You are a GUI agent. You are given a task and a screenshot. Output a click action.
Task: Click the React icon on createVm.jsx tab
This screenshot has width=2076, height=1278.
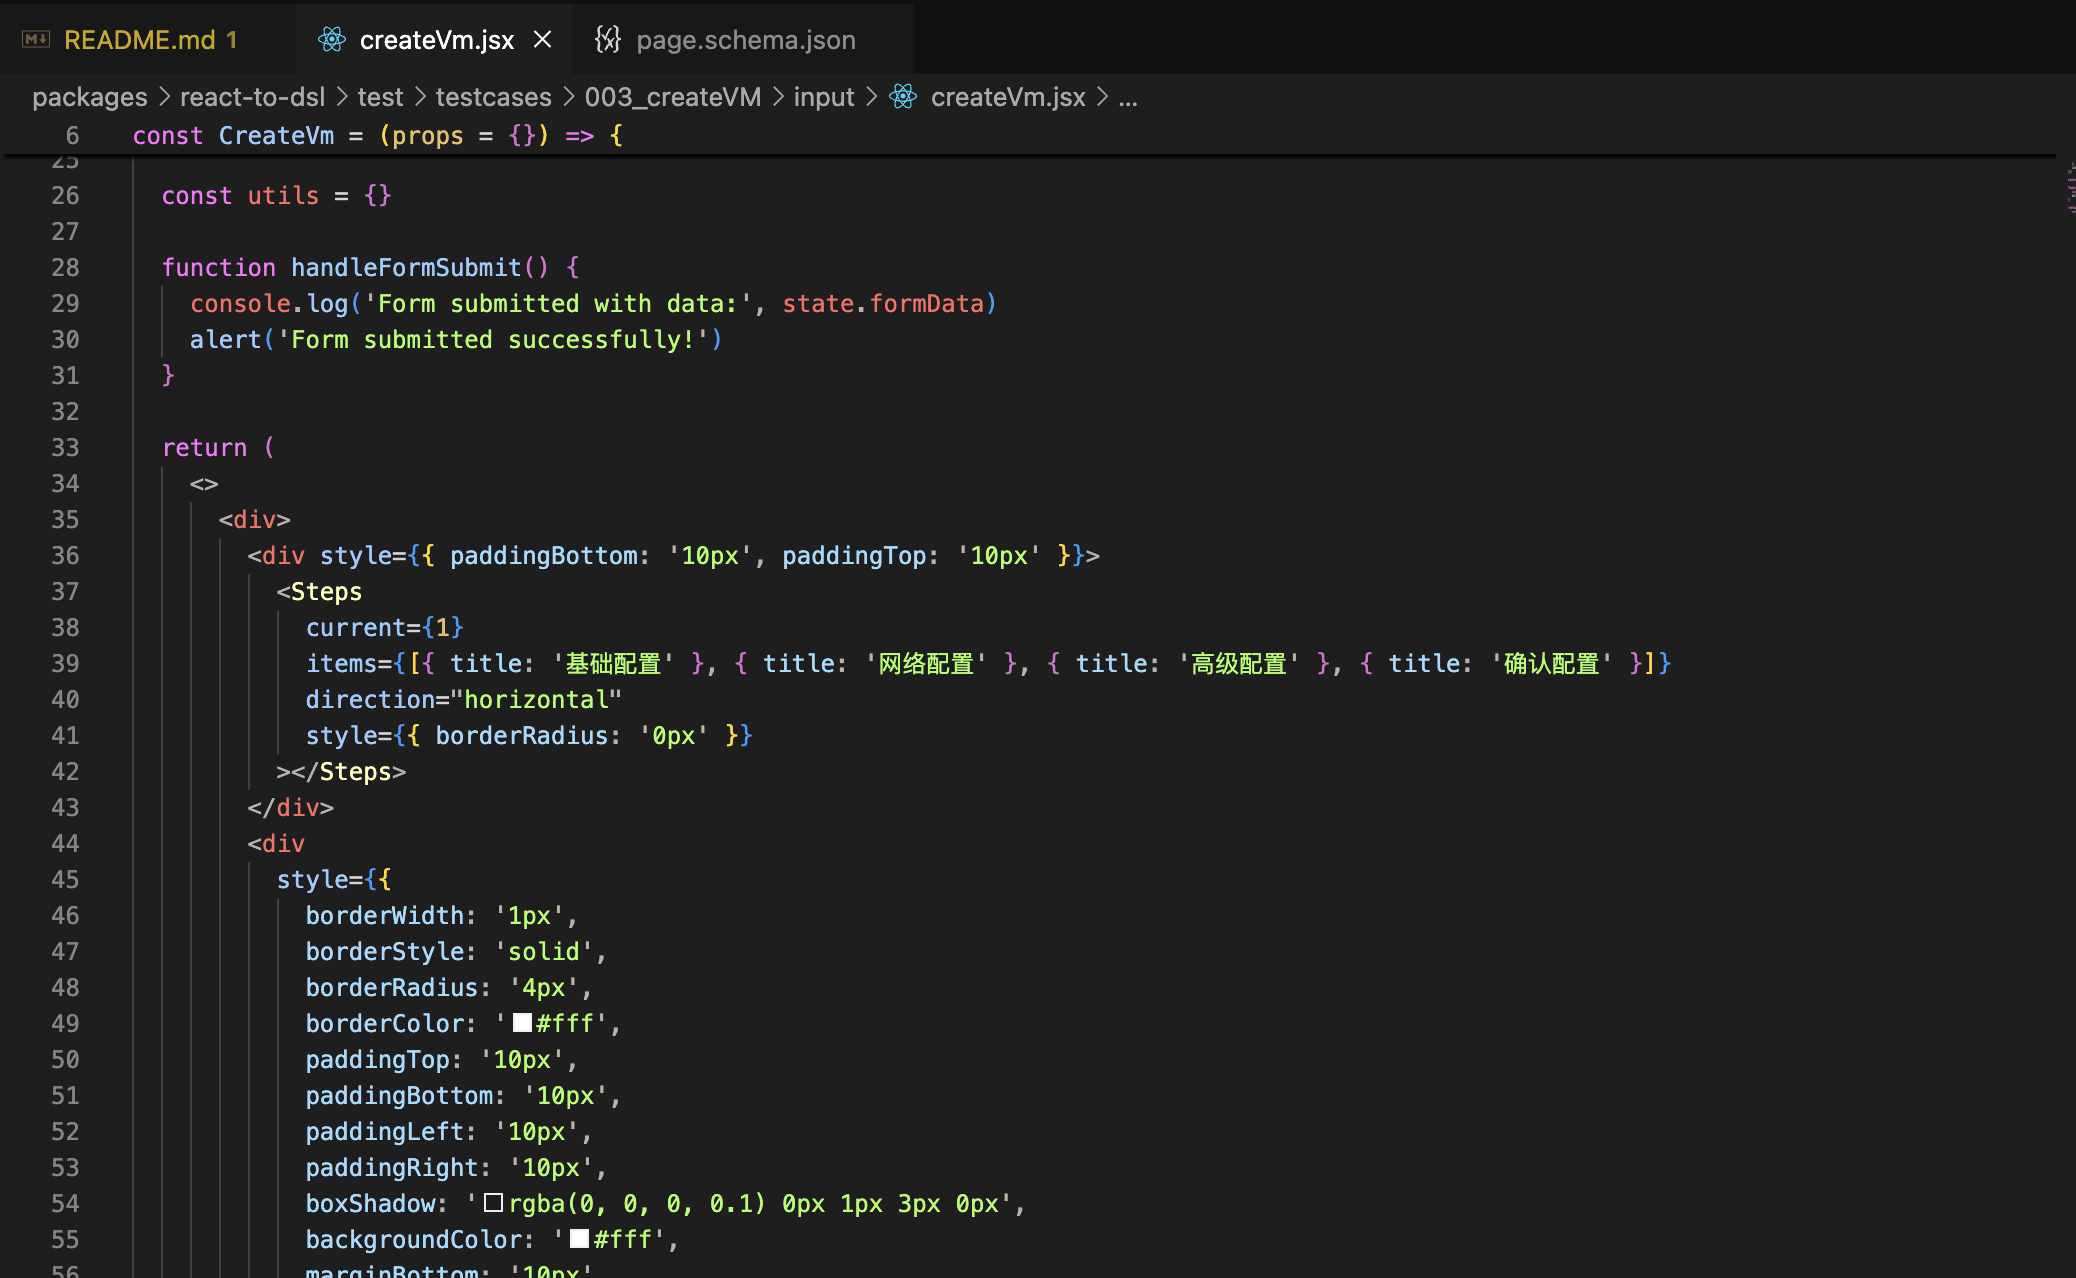point(331,40)
